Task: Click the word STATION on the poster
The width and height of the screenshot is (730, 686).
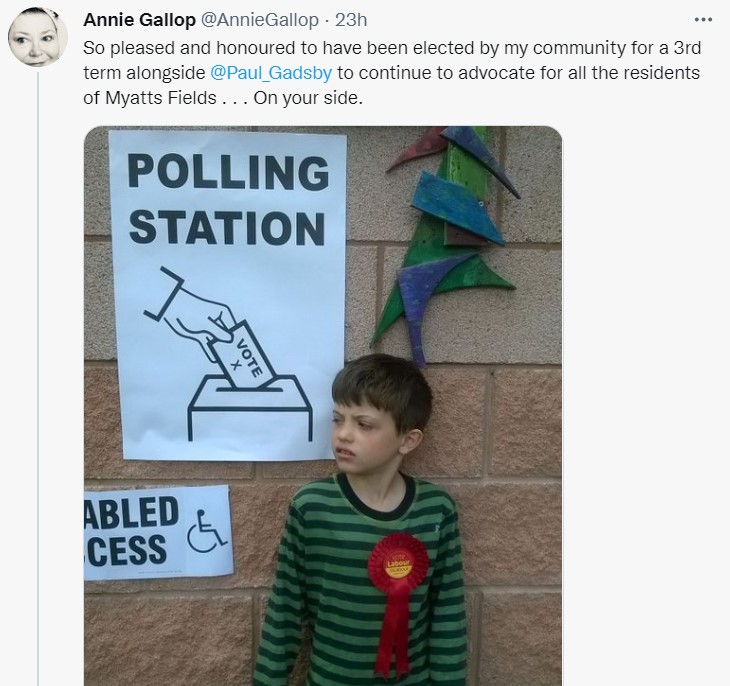Action: point(227,227)
